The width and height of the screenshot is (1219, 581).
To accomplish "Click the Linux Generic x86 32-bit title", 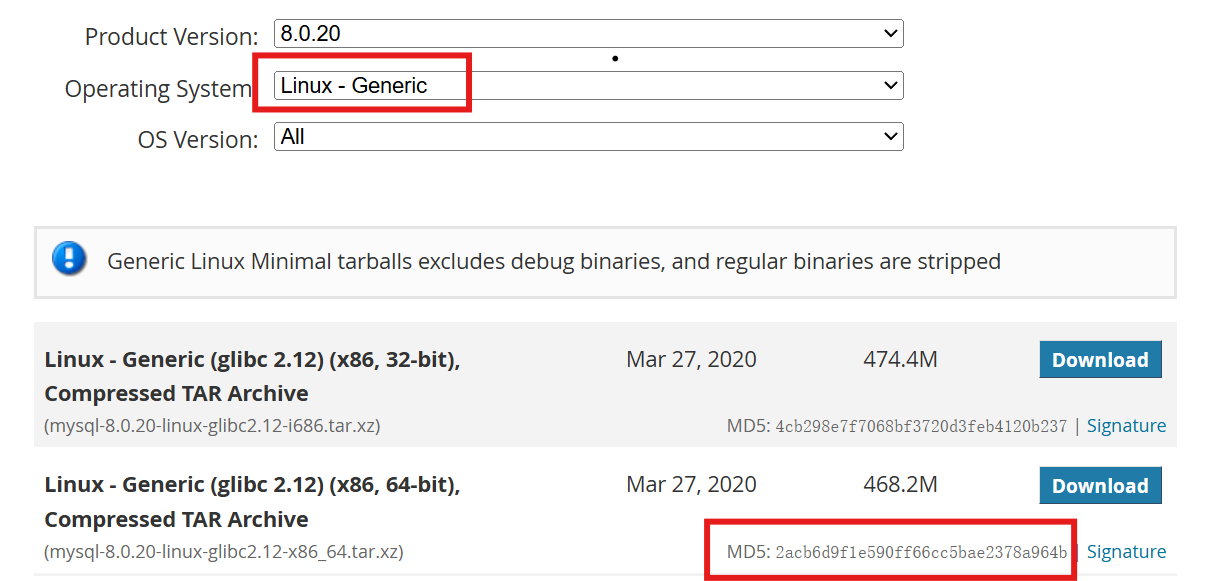I will [252, 376].
